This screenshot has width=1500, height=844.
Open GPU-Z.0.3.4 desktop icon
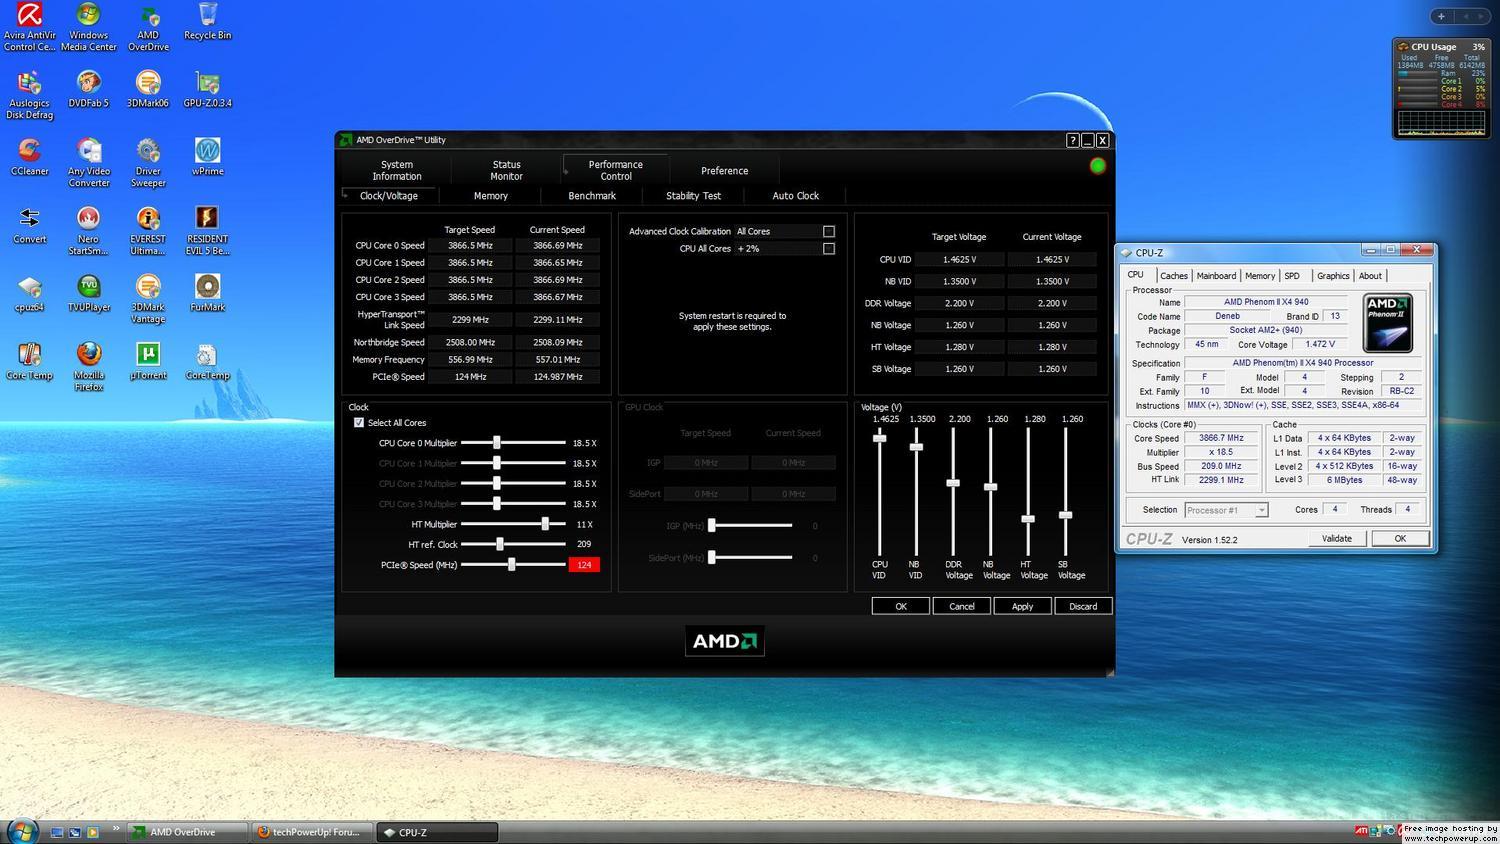pyautogui.click(x=207, y=90)
